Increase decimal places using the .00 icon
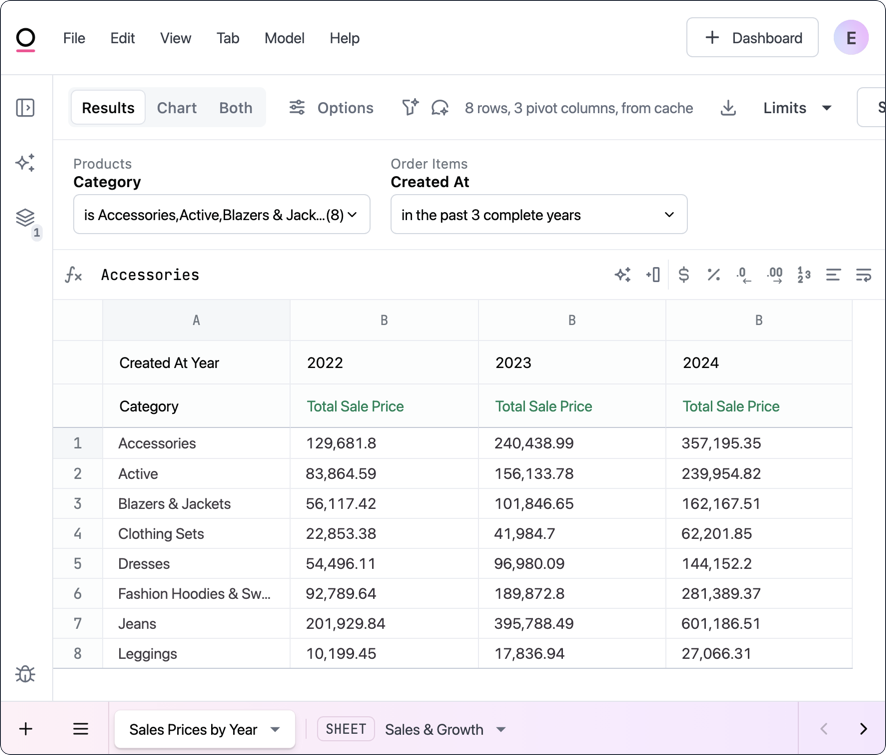Viewport: 886px width, 755px height. pyautogui.click(x=774, y=274)
